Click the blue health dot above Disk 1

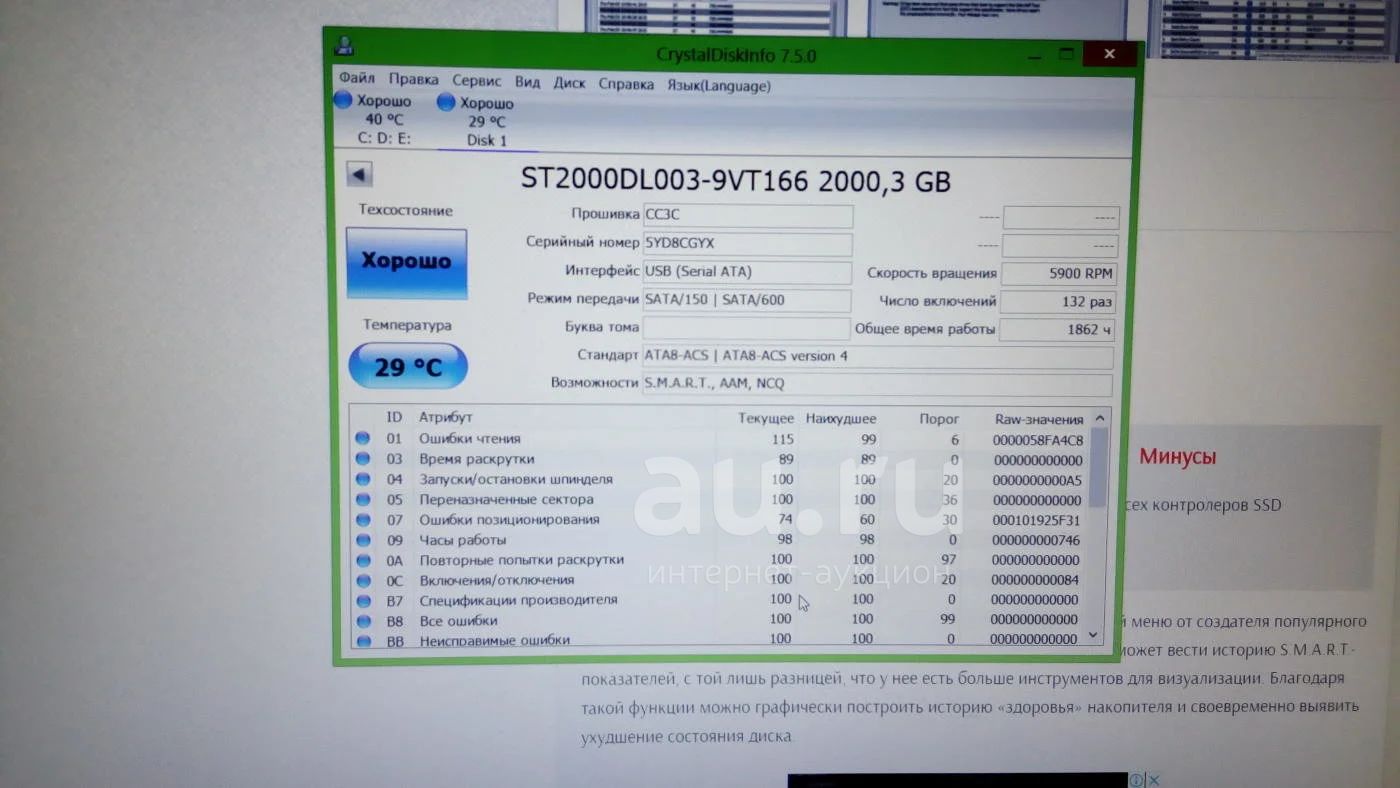click(x=446, y=102)
